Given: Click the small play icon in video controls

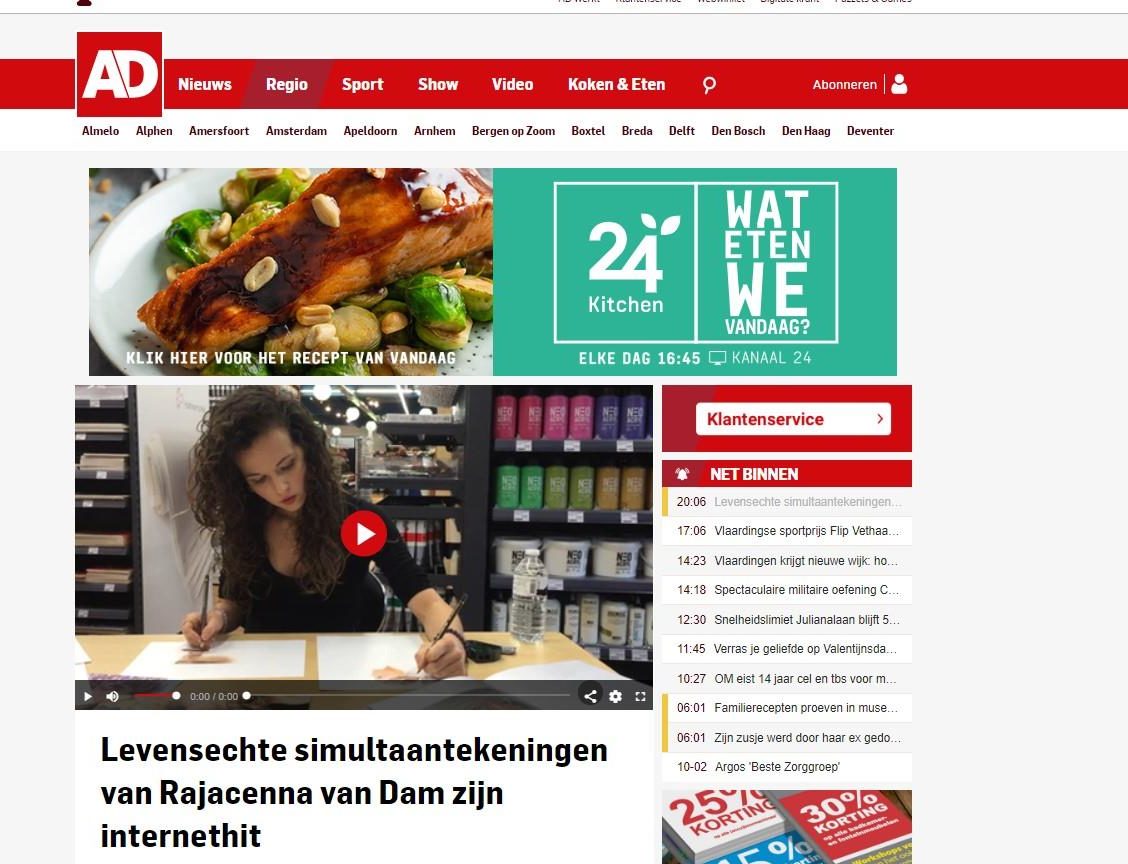Looking at the screenshot, I should pyautogui.click(x=88, y=696).
